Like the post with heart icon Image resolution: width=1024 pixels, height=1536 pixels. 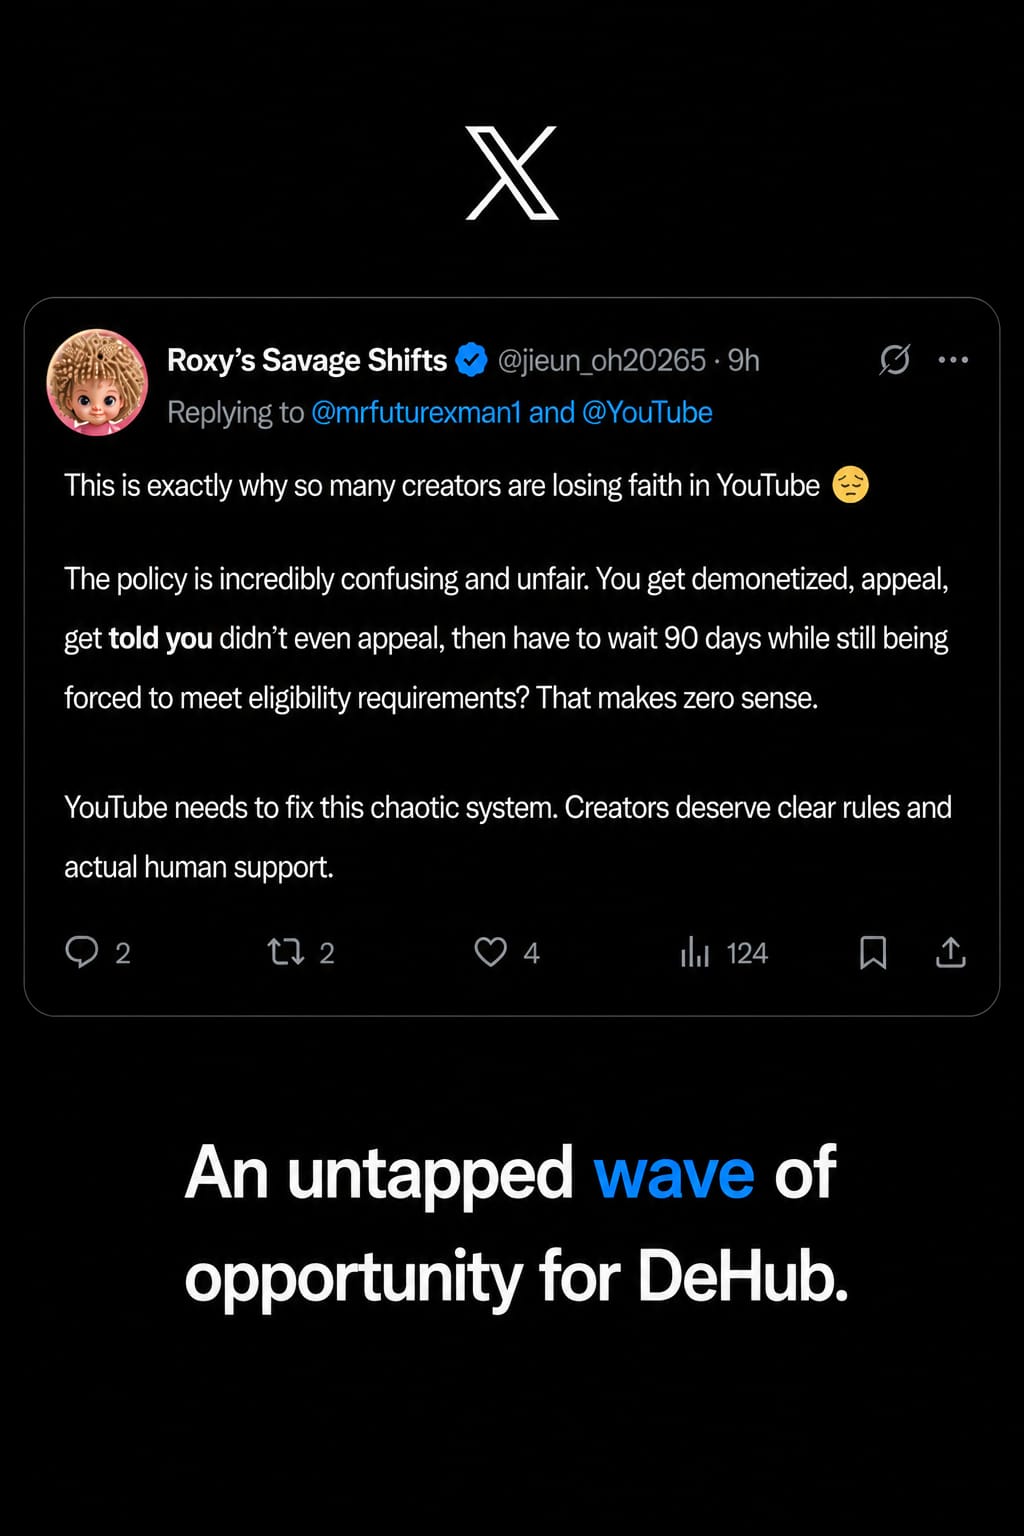pos(490,951)
